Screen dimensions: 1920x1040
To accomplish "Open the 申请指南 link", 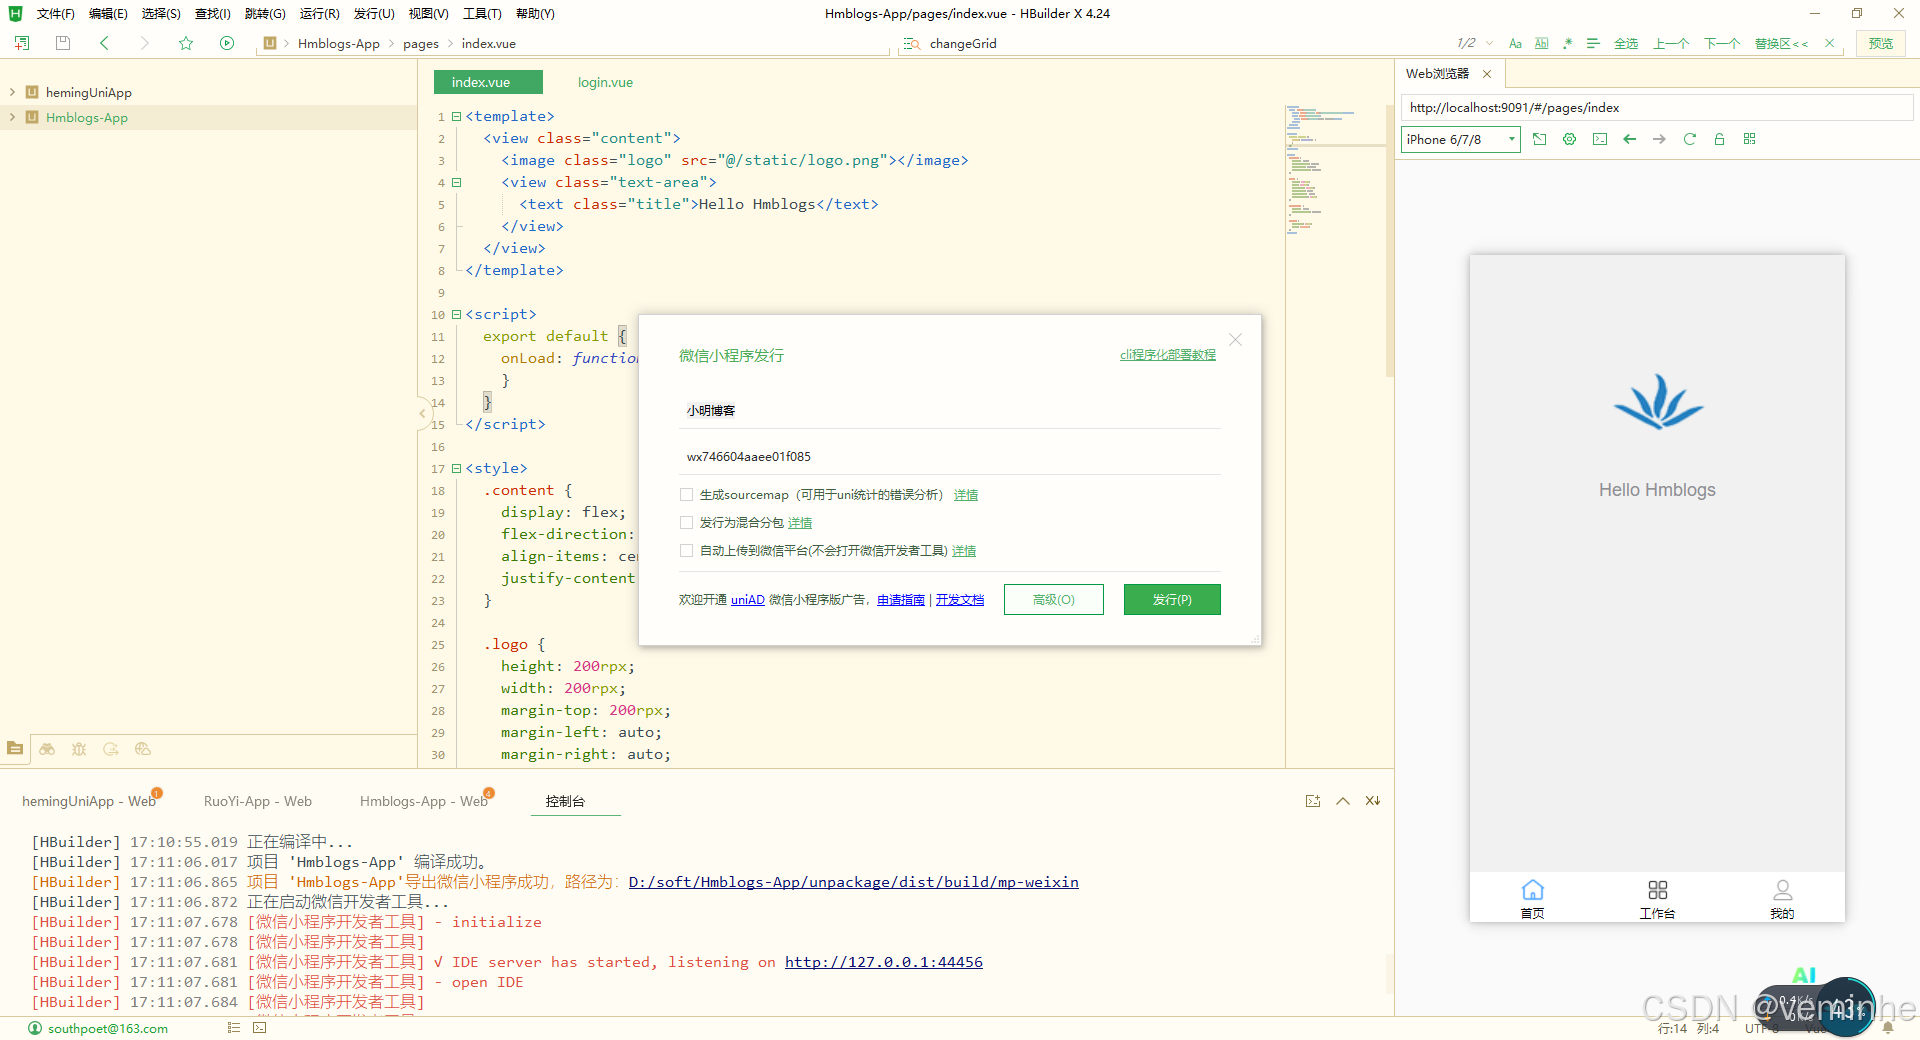I will pos(901,599).
